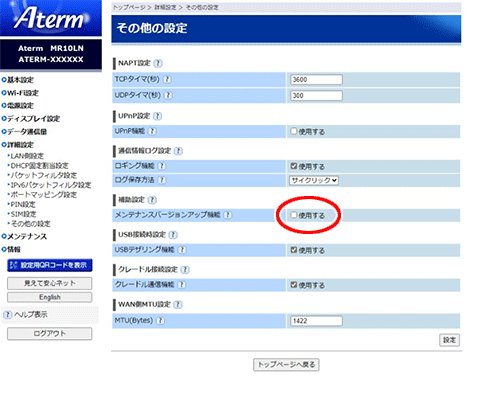This screenshot has width=500, height=393.
Task: Open help icon beside クレードル接続設定 heading
Action: coord(185,269)
